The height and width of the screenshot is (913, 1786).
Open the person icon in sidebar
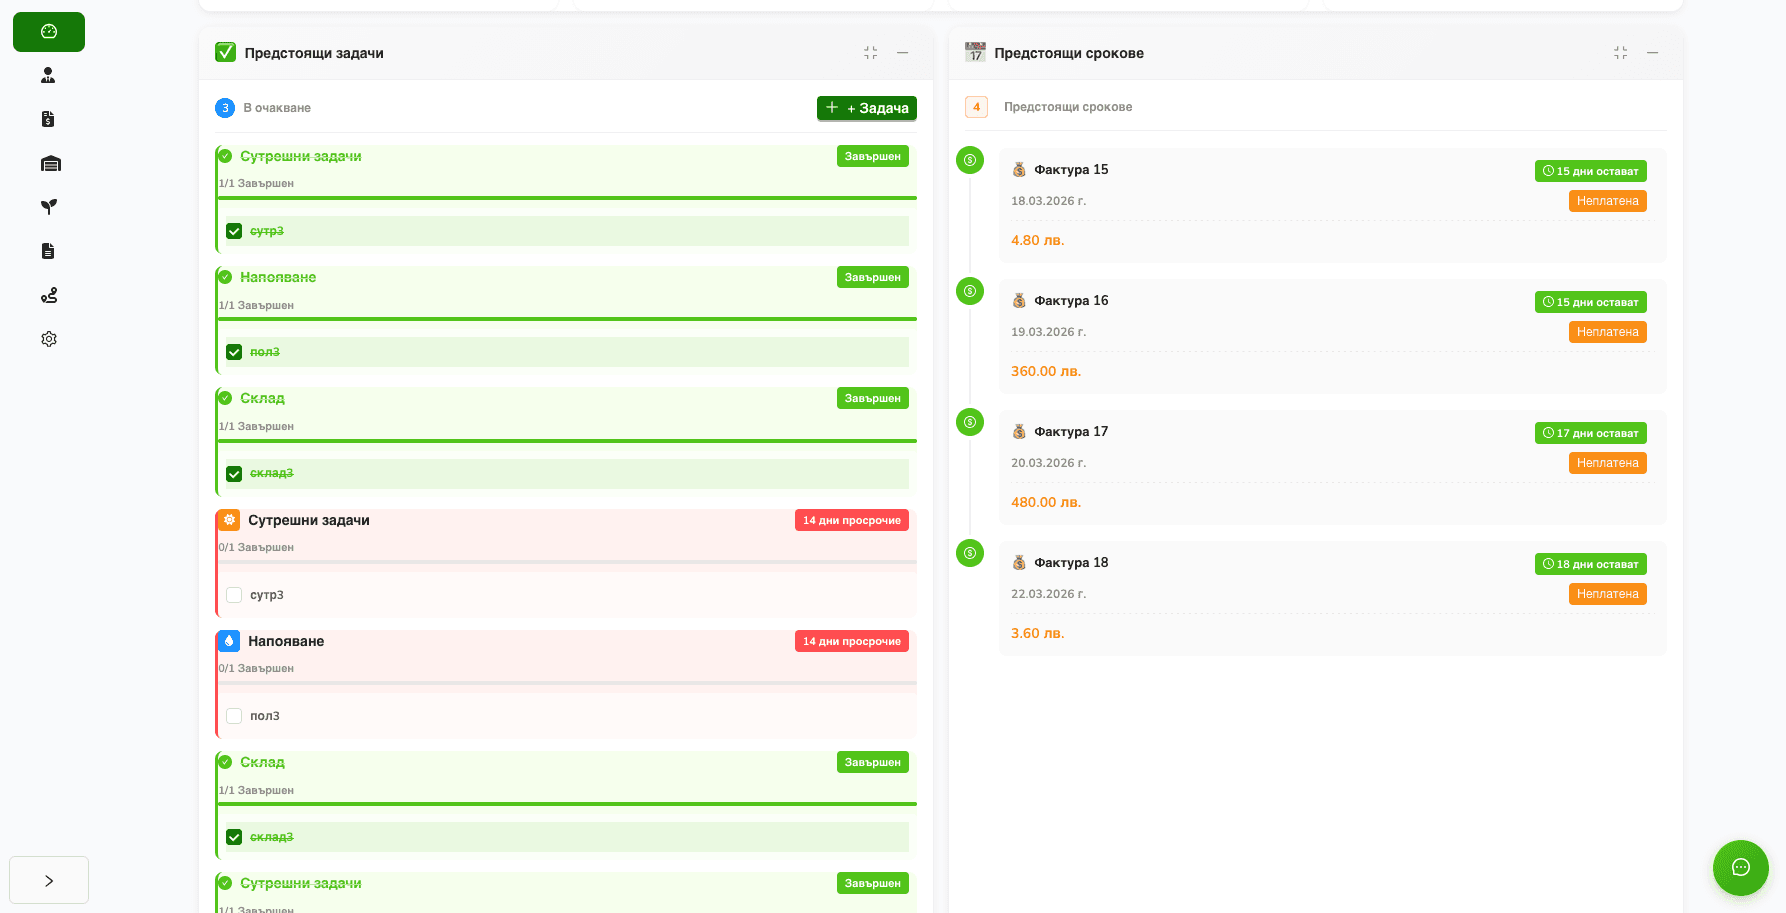(x=48, y=76)
